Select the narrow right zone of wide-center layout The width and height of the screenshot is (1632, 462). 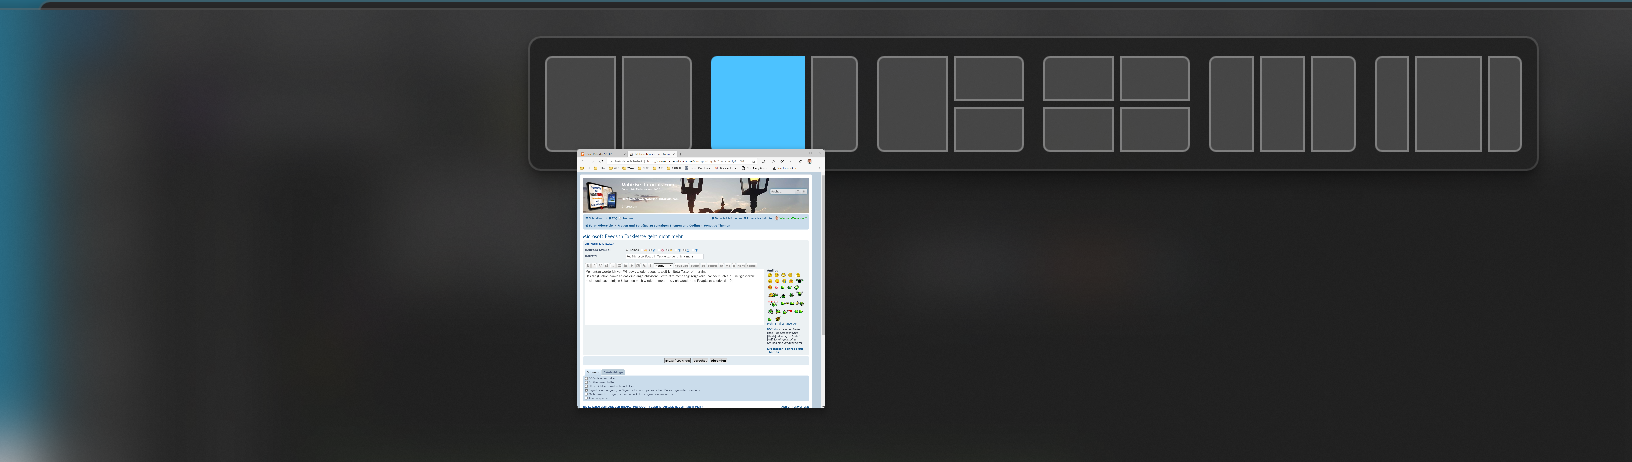[1505, 104]
